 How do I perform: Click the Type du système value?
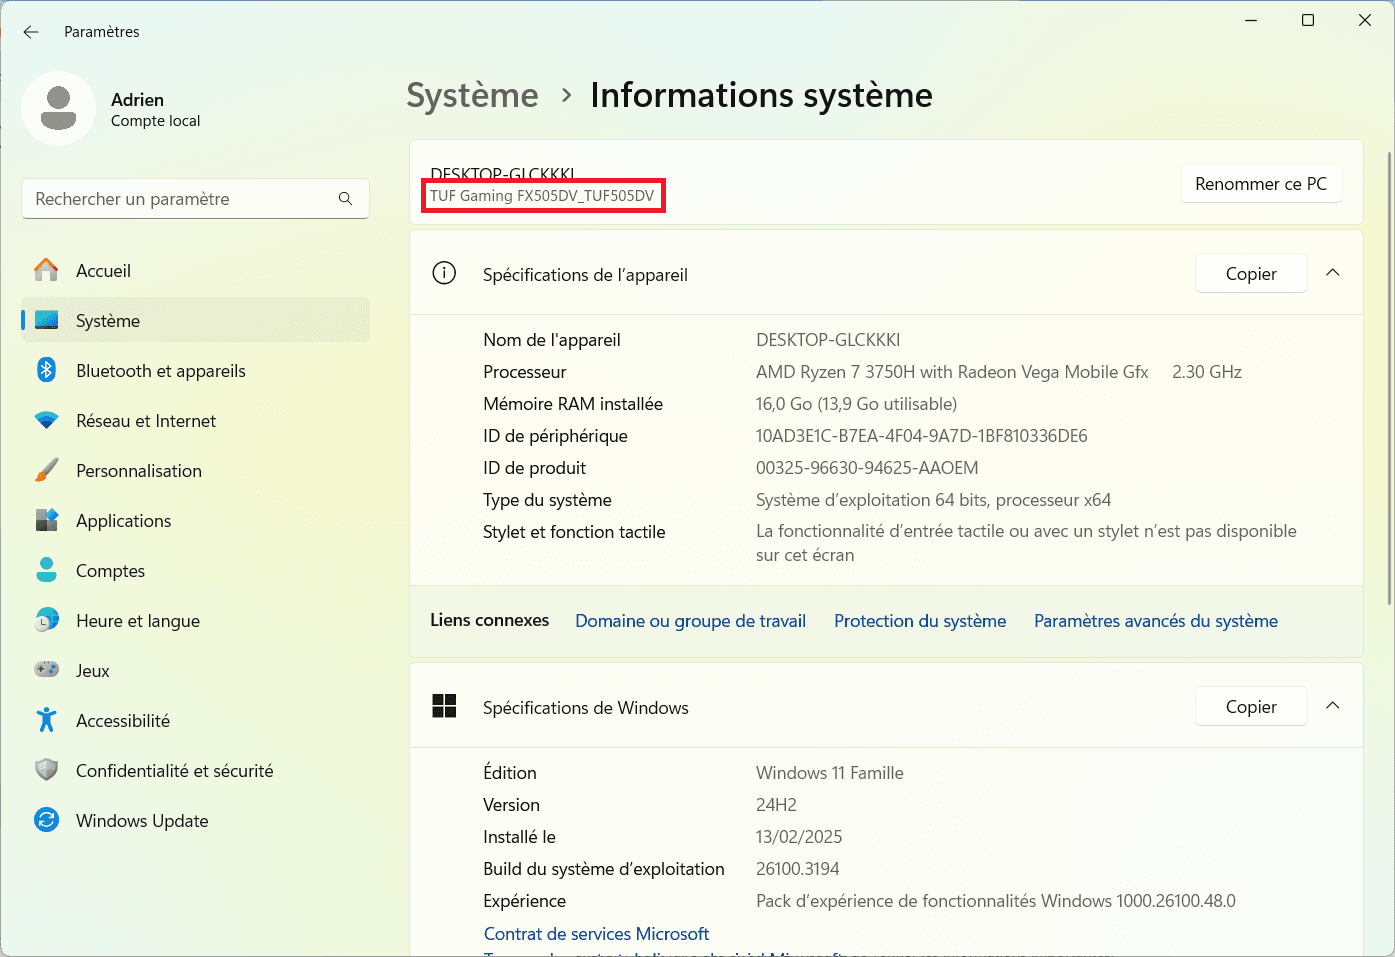933,500
